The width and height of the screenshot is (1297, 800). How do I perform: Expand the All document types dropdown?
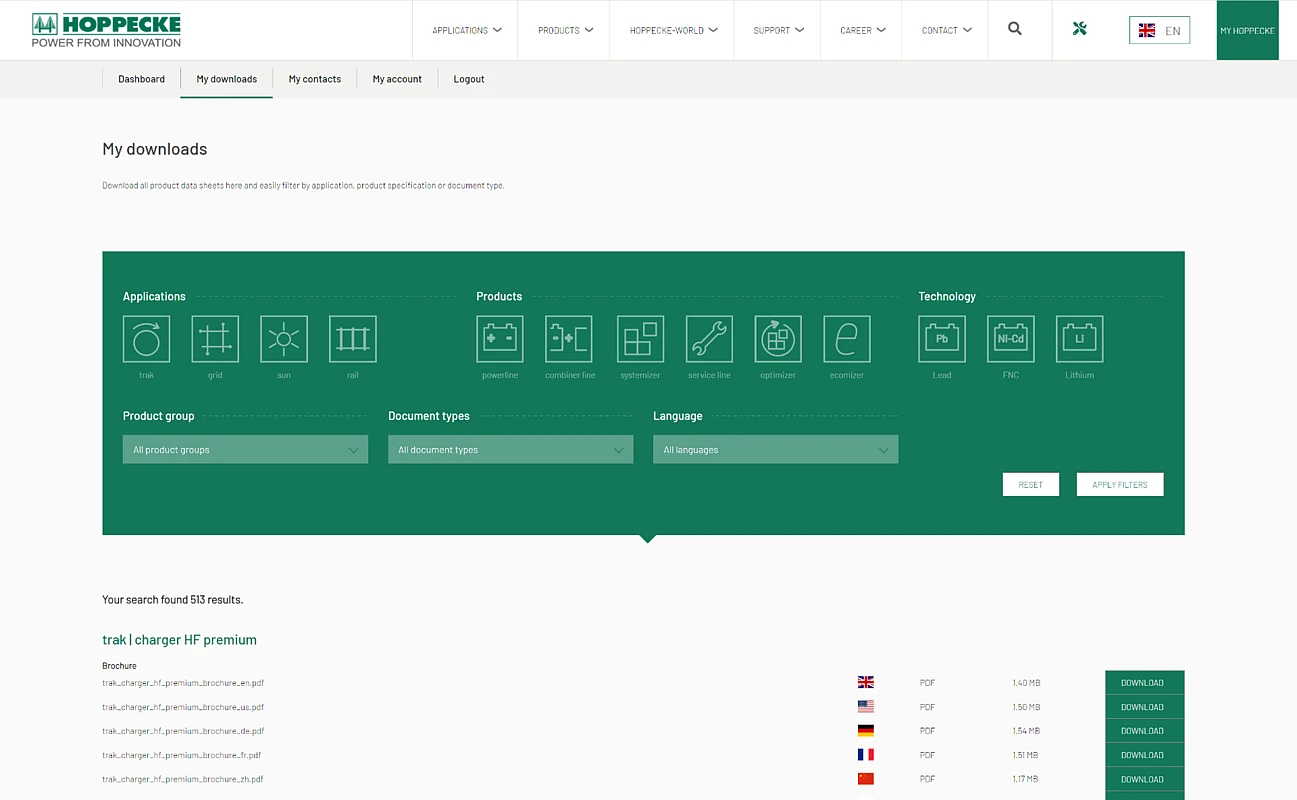pyautogui.click(x=510, y=450)
